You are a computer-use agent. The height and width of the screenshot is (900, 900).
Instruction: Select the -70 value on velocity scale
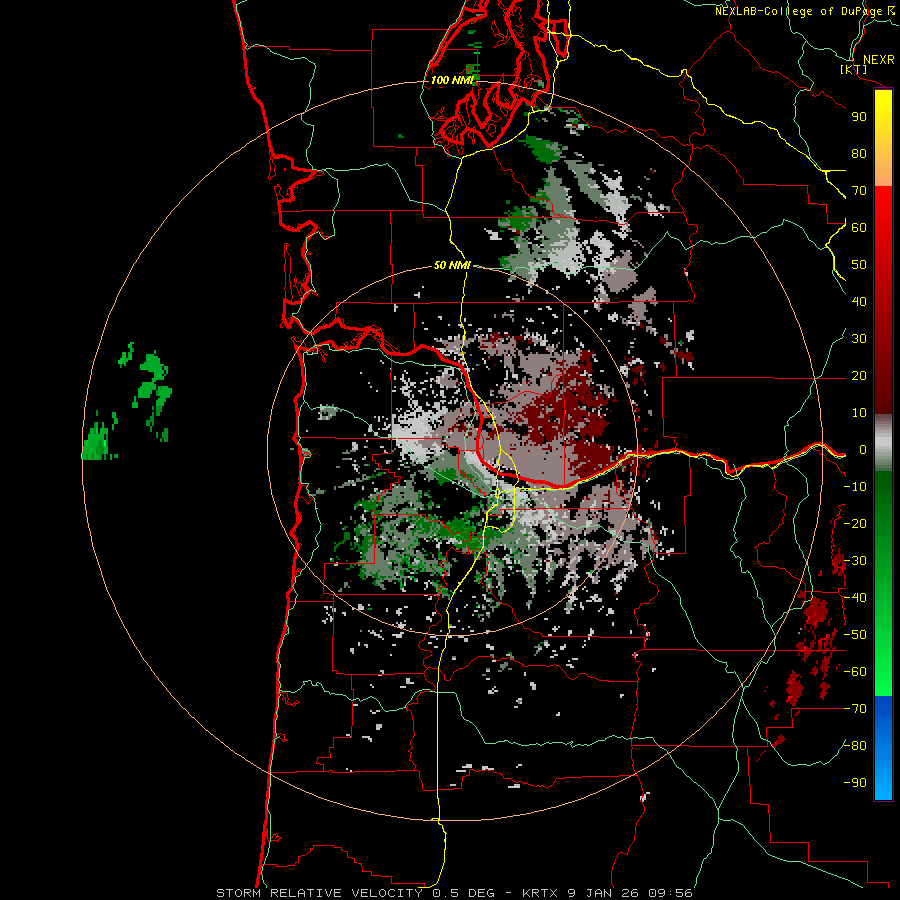point(855,709)
